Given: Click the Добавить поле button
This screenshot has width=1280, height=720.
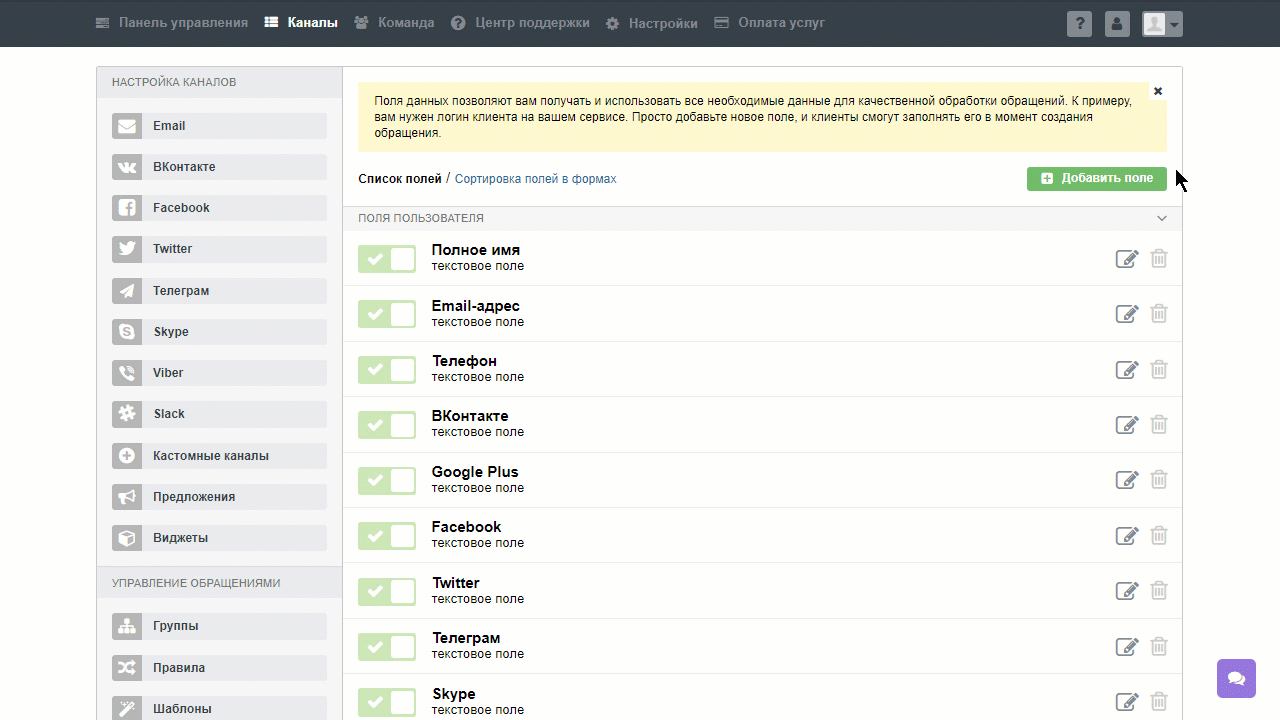Looking at the screenshot, I should coord(1097,178).
